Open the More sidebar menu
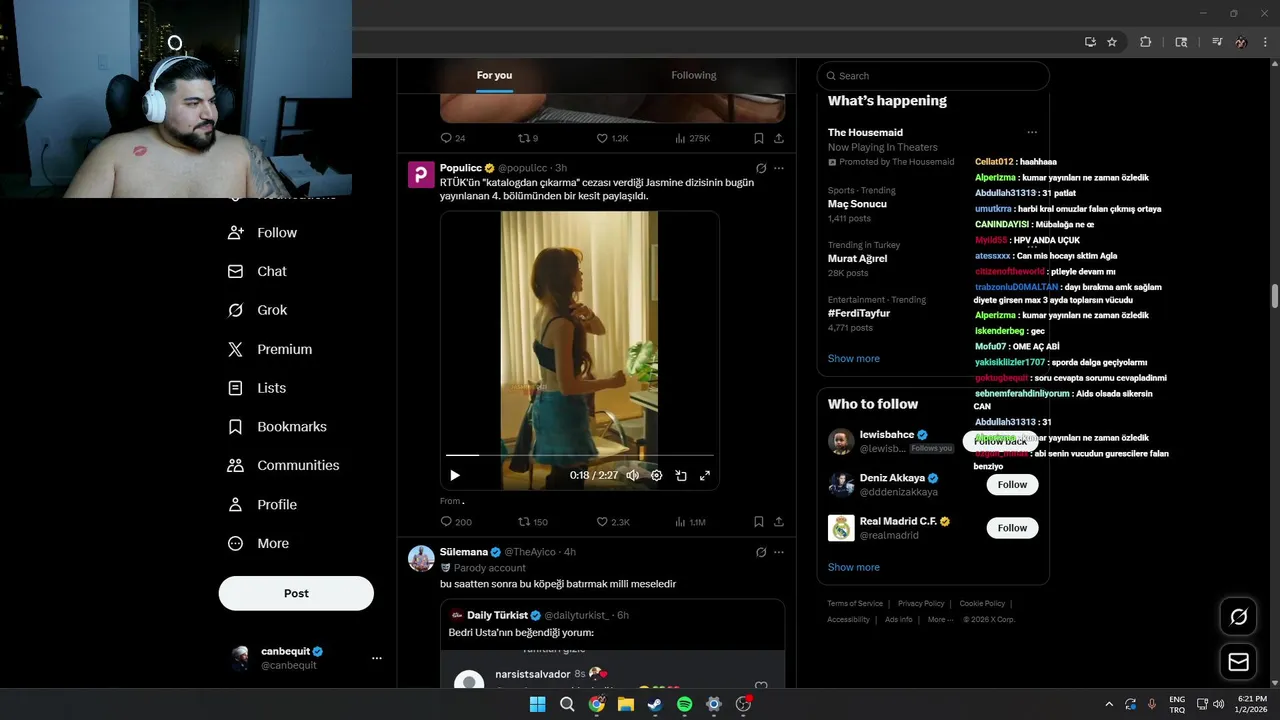Viewport: 1280px width, 720px height. (x=258, y=544)
